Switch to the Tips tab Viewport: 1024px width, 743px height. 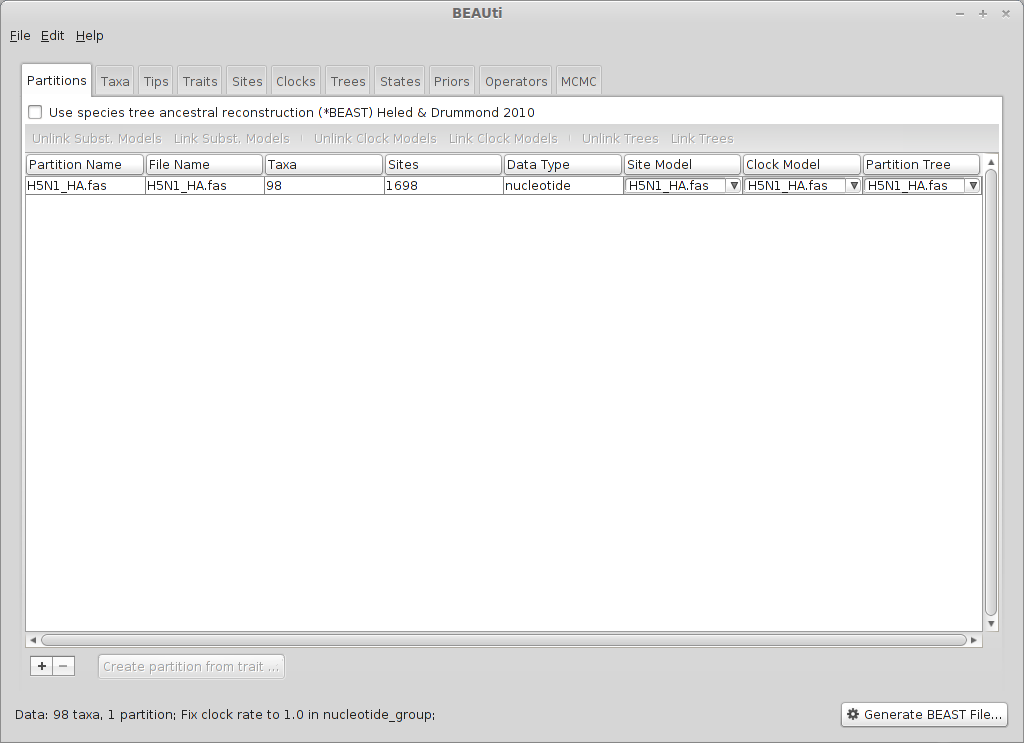coord(156,82)
